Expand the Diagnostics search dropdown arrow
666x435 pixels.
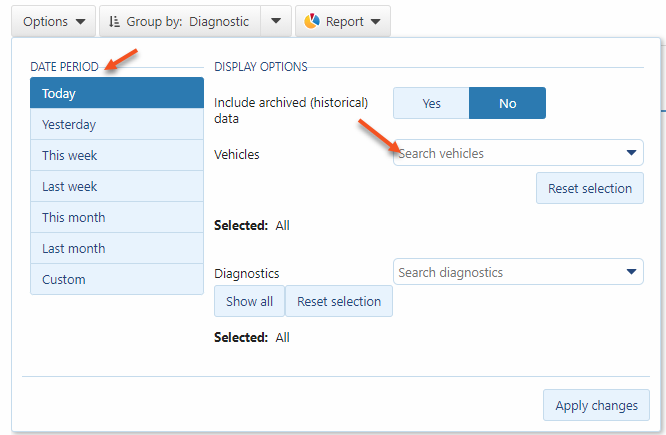(631, 272)
